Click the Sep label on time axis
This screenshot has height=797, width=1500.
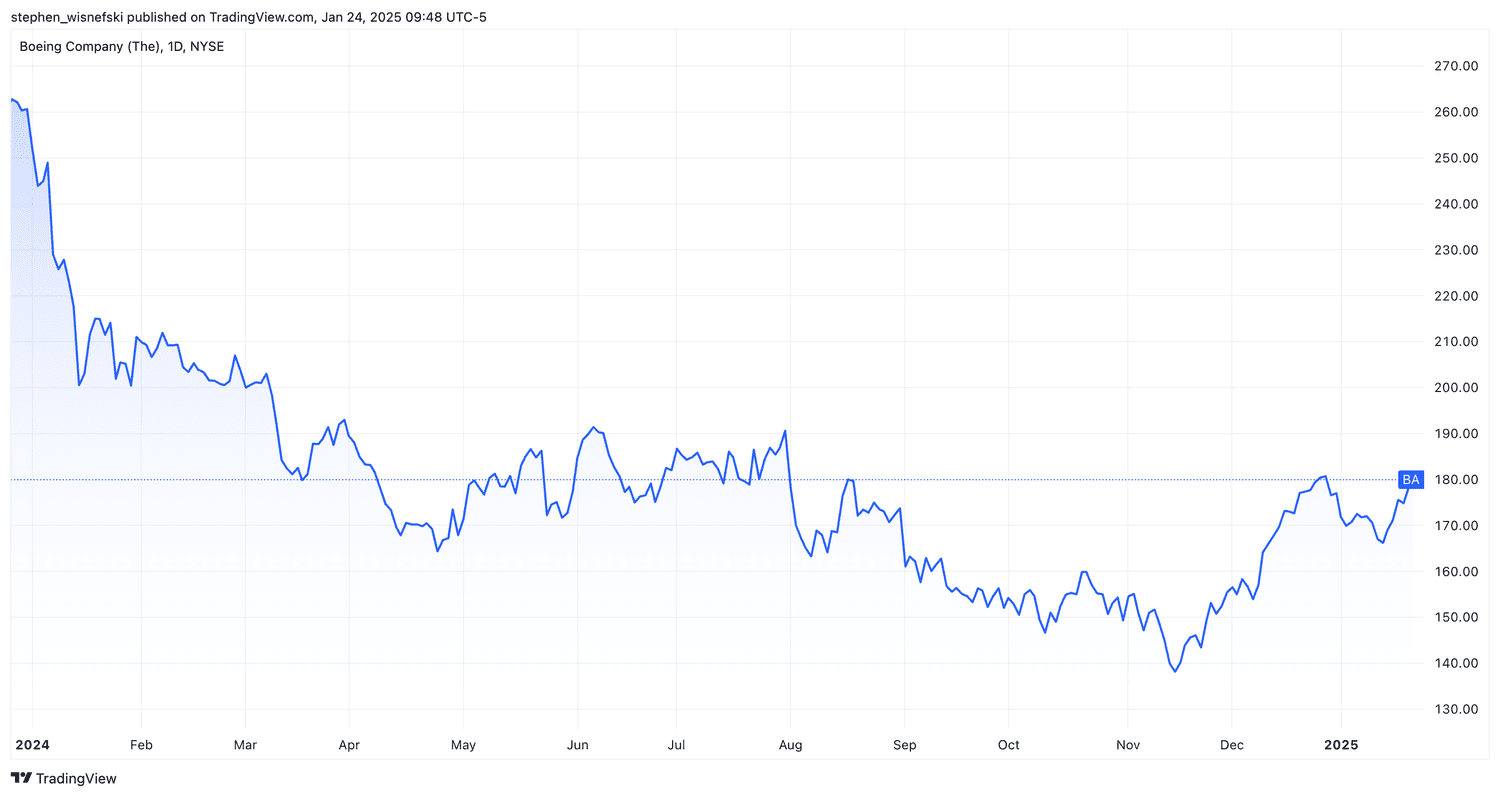point(904,745)
